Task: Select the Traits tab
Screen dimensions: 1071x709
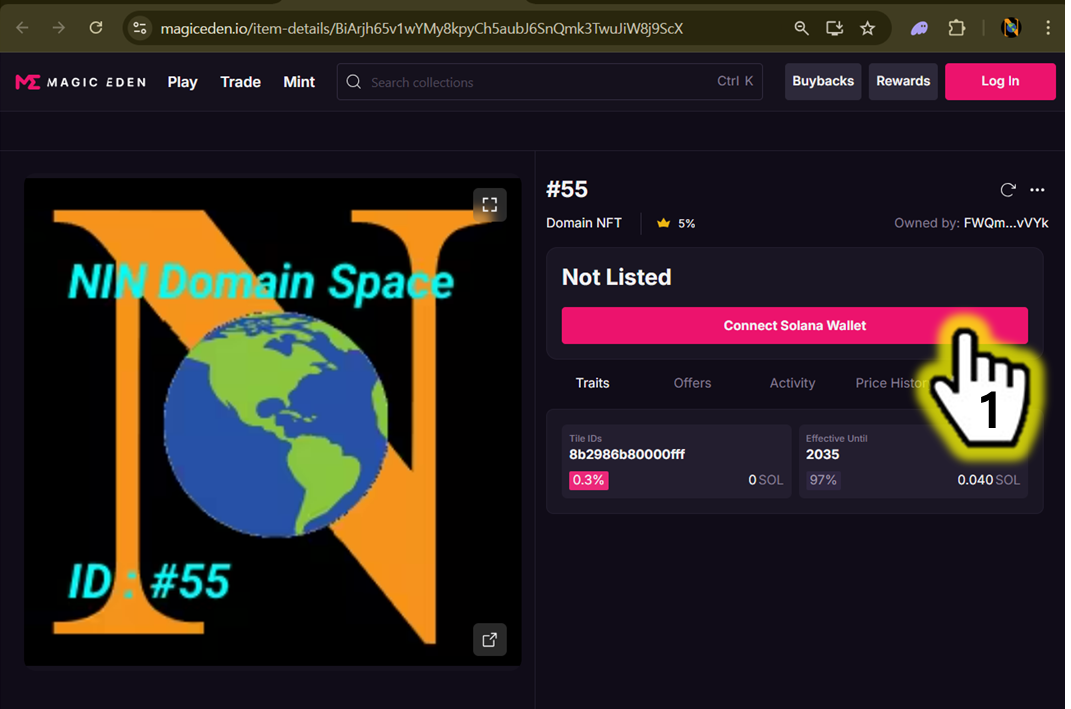Action: point(592,383)
